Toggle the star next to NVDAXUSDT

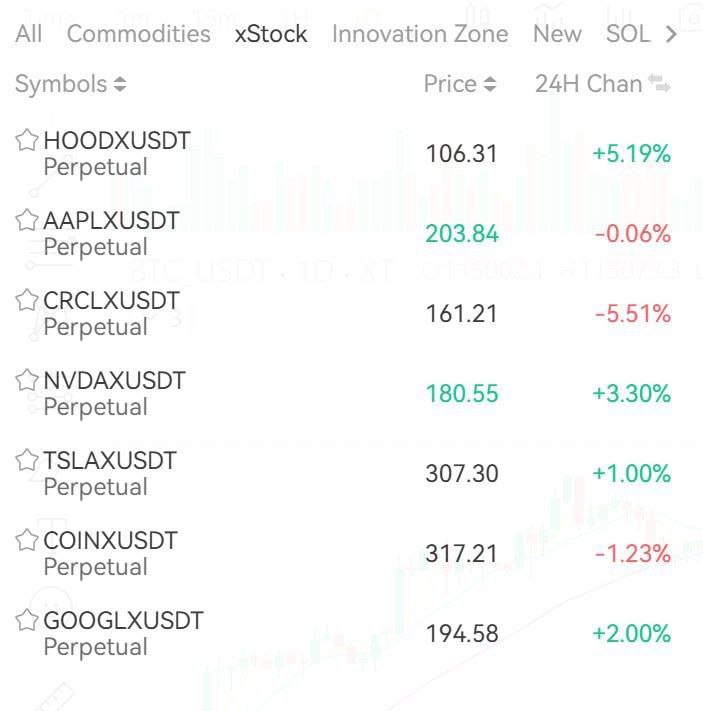point(27,380)
